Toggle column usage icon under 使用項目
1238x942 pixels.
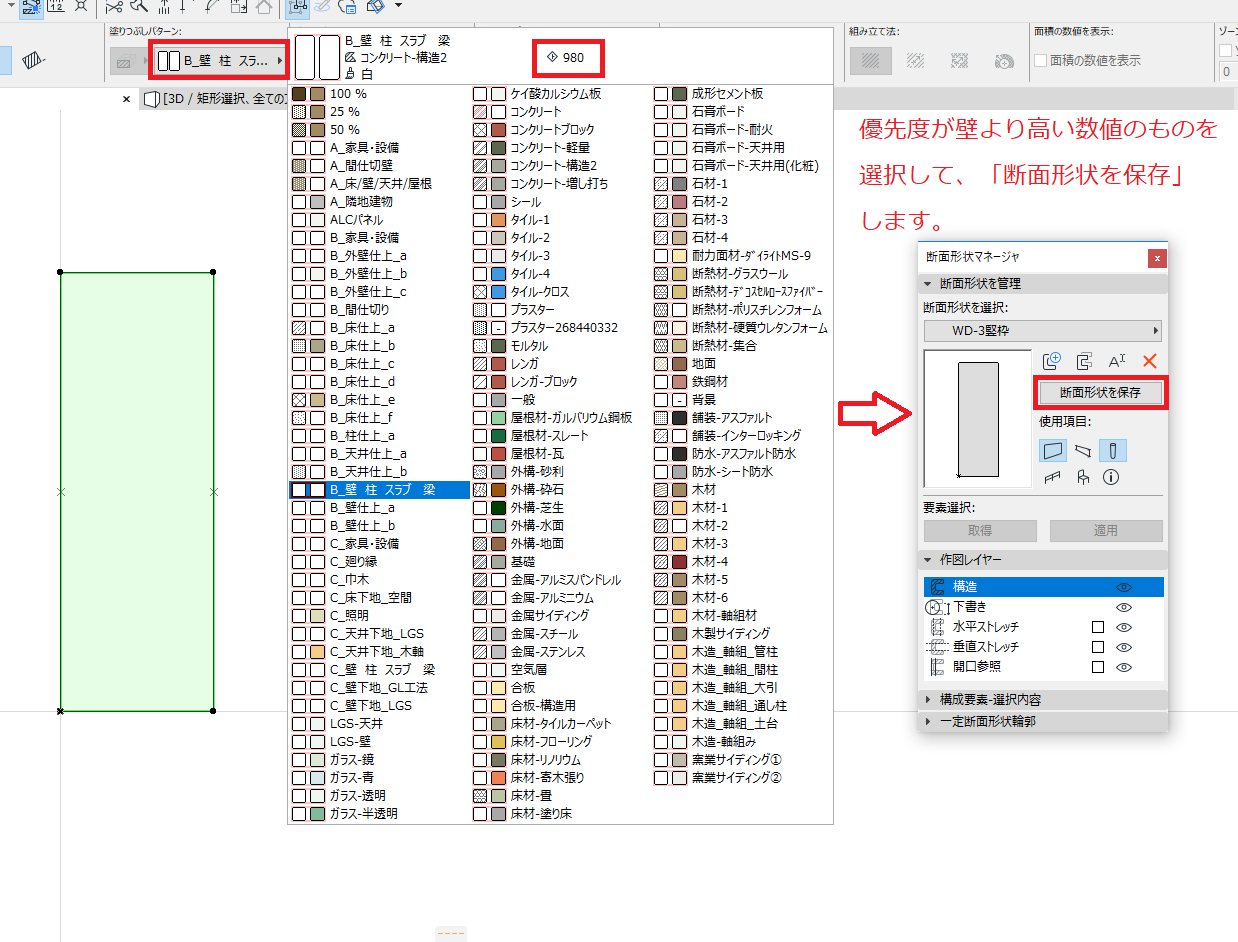pyautogui.click(x=1114, y=450)
